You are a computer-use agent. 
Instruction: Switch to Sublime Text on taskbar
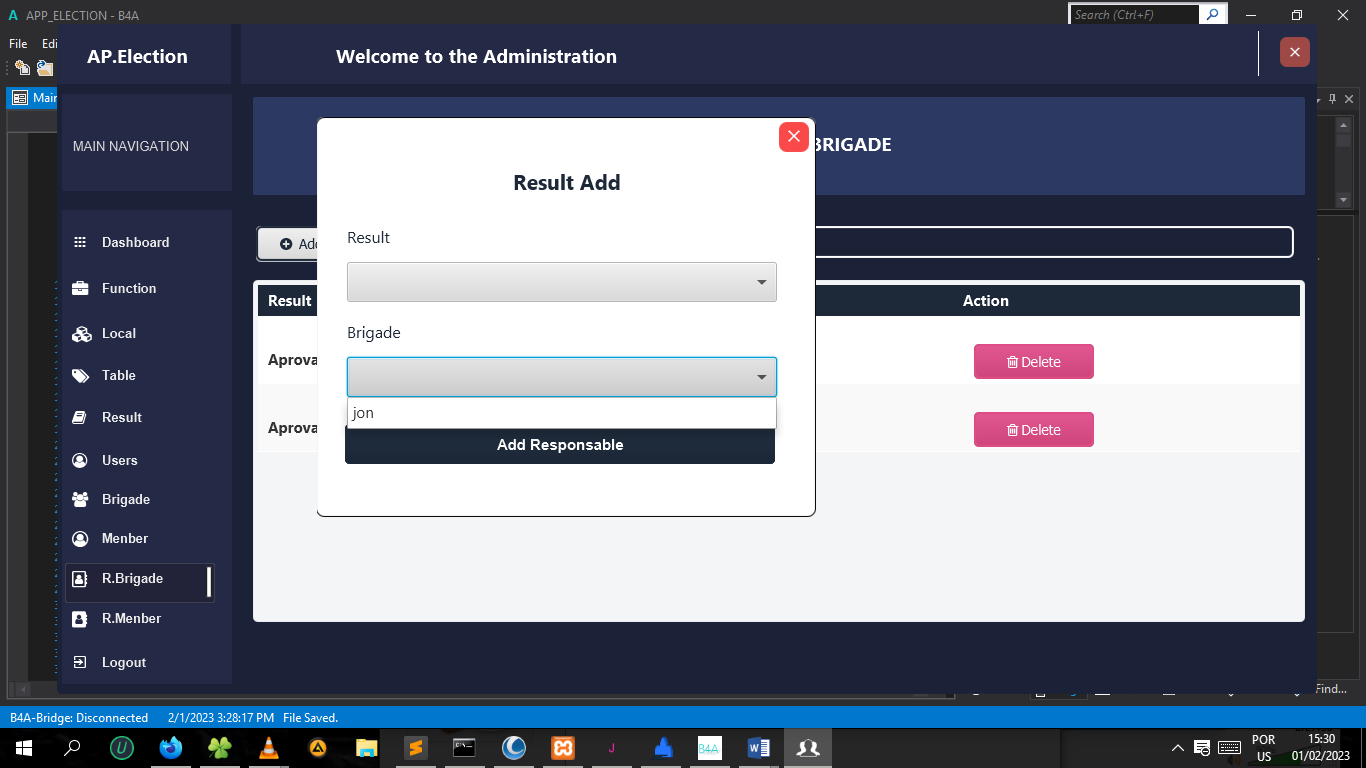coord(416,748)
